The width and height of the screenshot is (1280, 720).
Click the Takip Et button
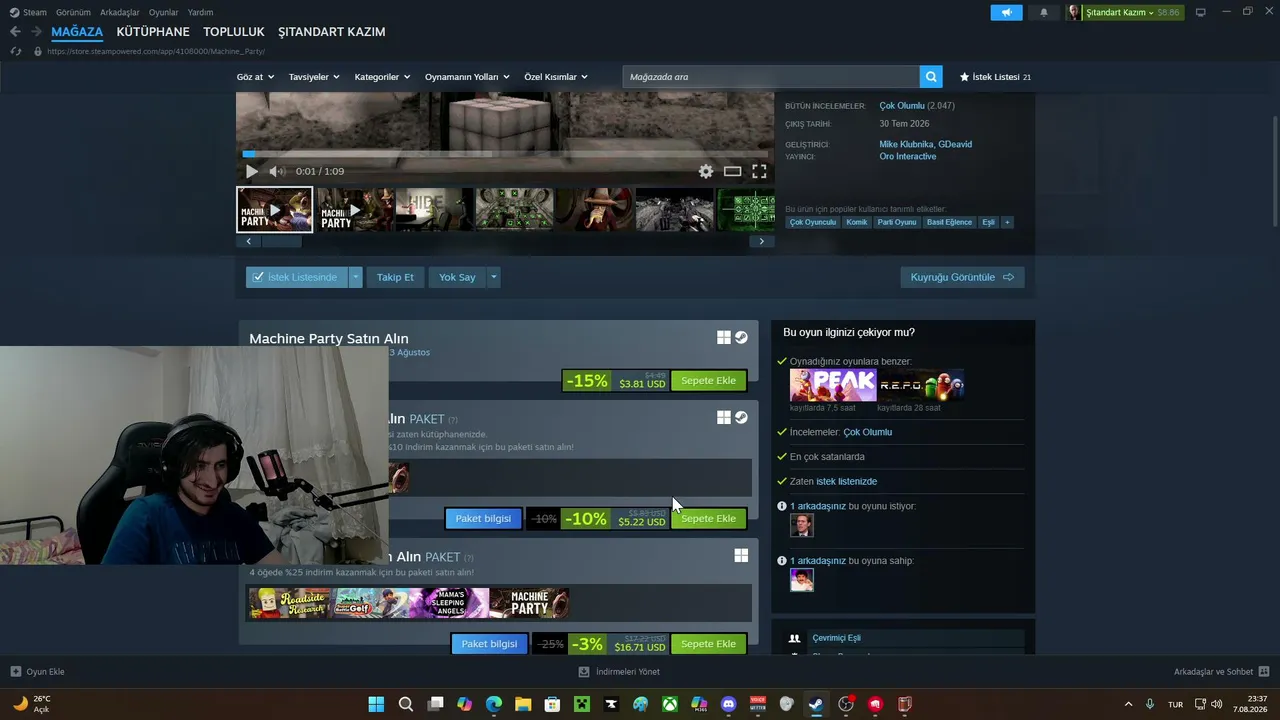[395, 277]
